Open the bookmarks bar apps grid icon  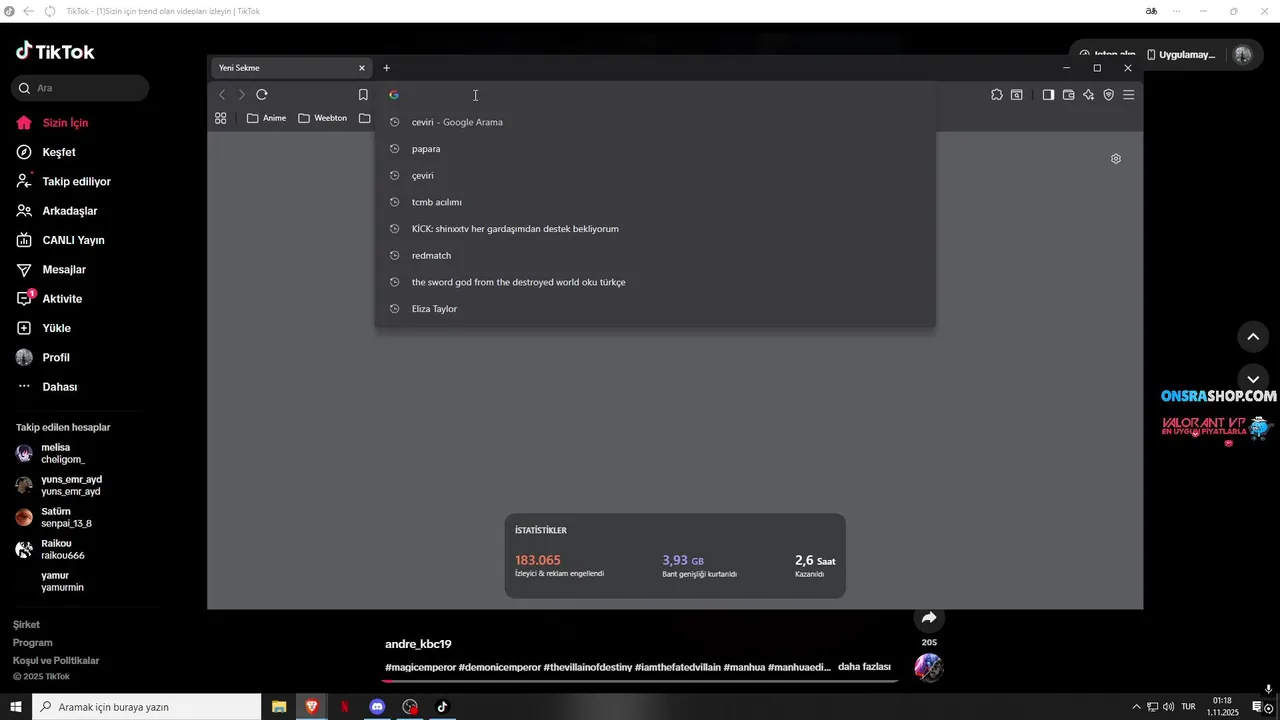[221, 118]
